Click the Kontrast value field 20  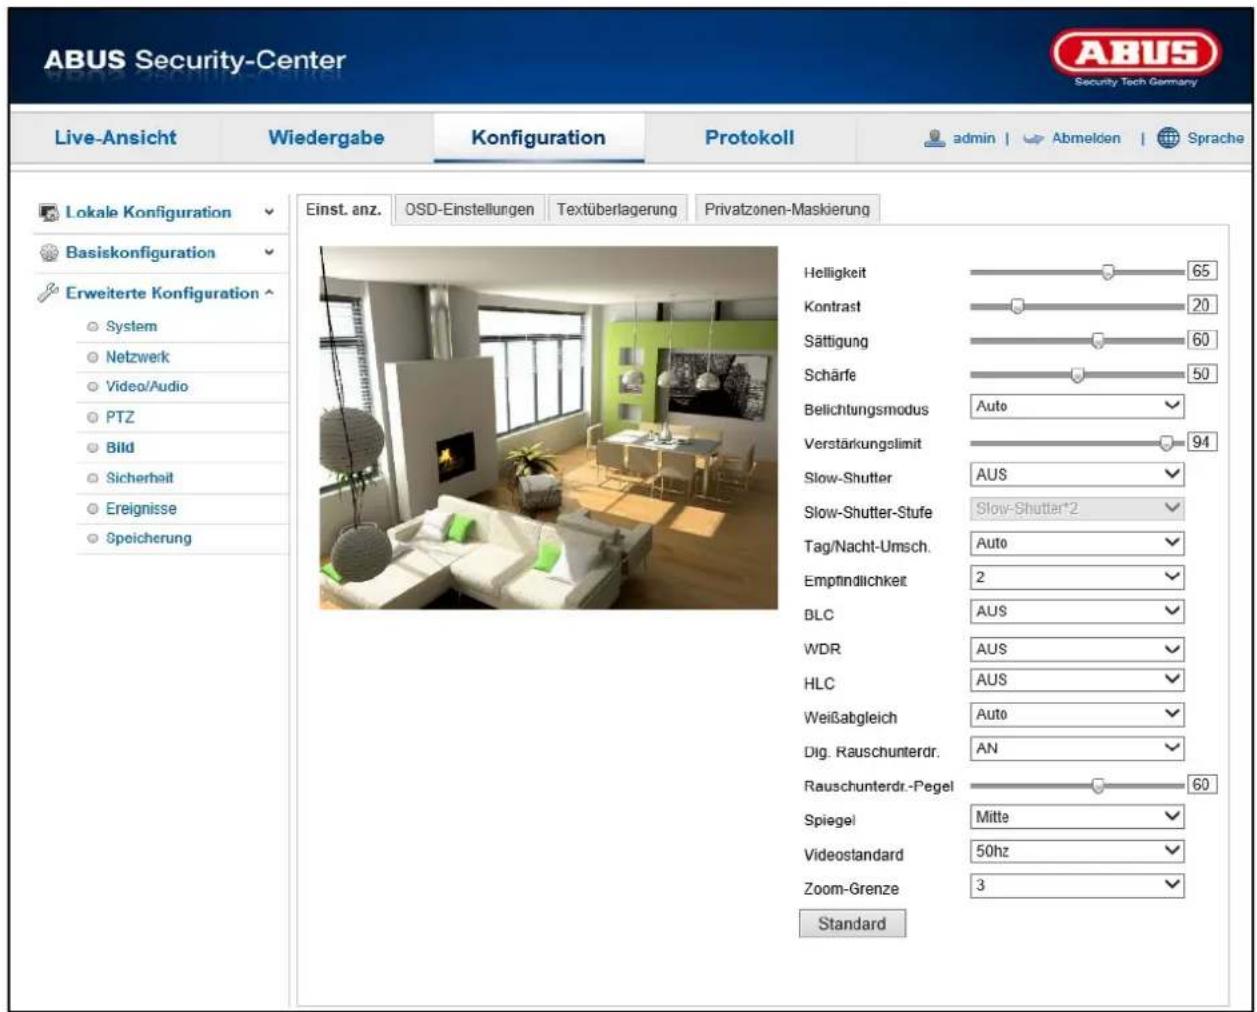pyautogui.click(x=1201, y=305)
